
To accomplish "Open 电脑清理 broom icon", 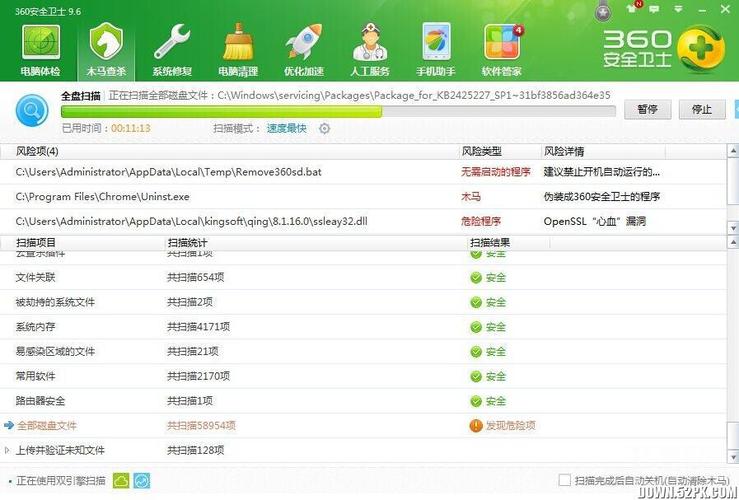I will click(238, 41).
